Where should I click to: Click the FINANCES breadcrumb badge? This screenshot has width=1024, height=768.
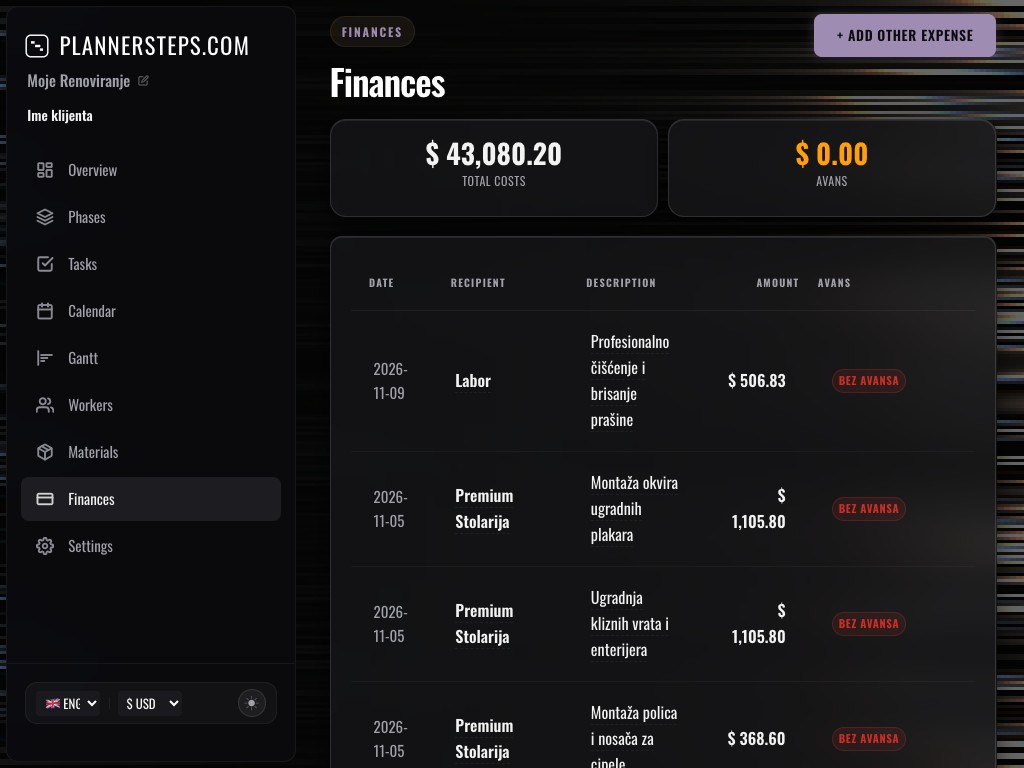pyautogui.click(x=372, y=31)
